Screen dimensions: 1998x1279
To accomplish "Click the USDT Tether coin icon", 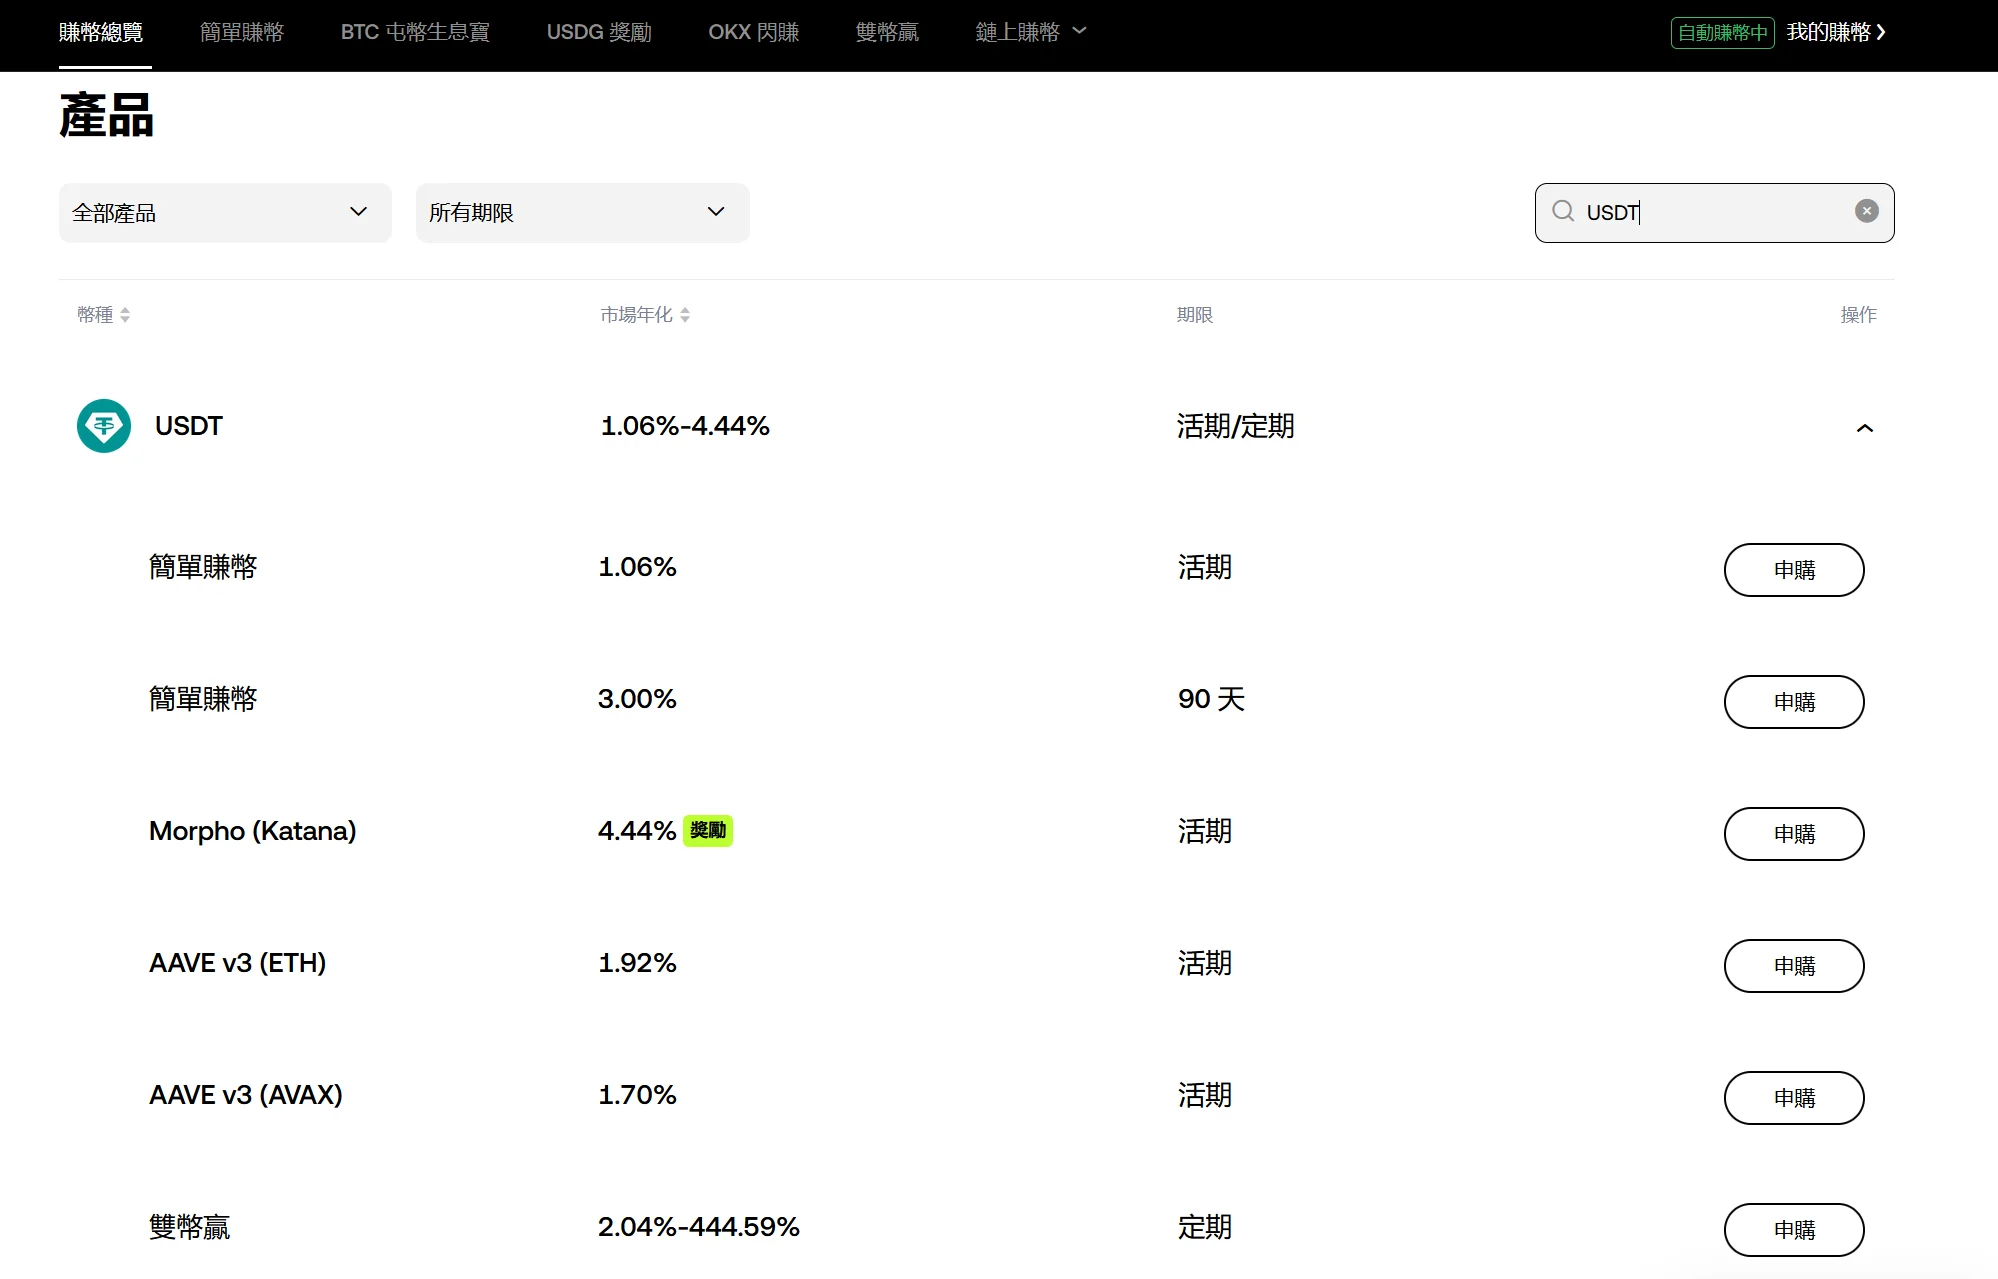I will click(x=104, y=426).
